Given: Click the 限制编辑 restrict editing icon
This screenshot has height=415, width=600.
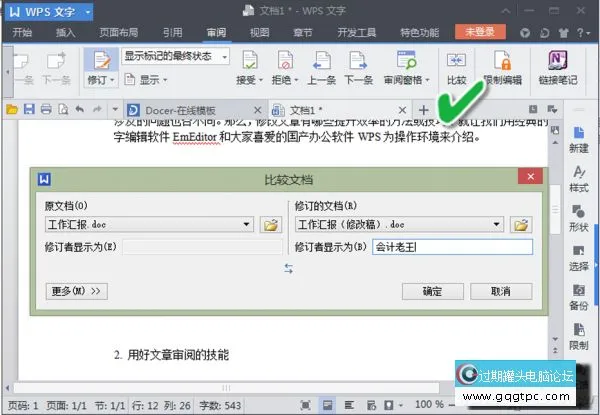Looking at the screenshot, I should 502,60.
